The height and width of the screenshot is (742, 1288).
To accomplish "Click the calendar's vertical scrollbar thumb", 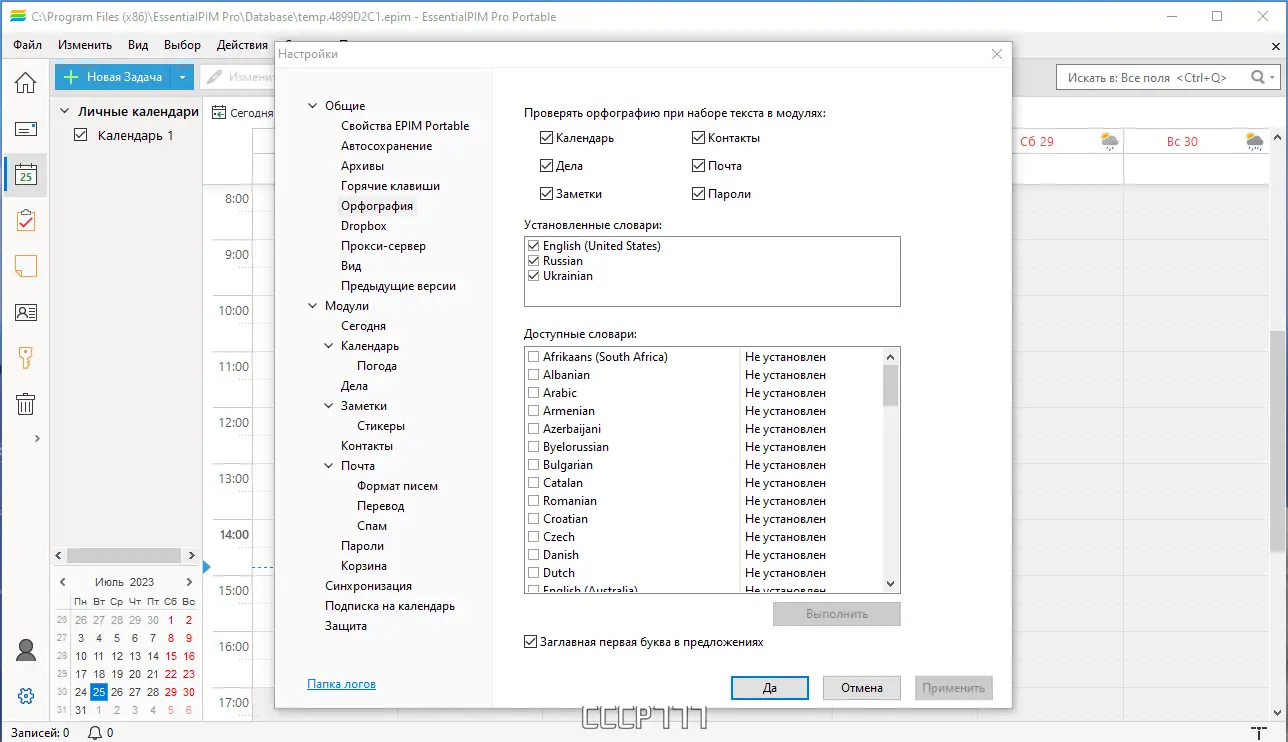I will [x=1277, y=440].
